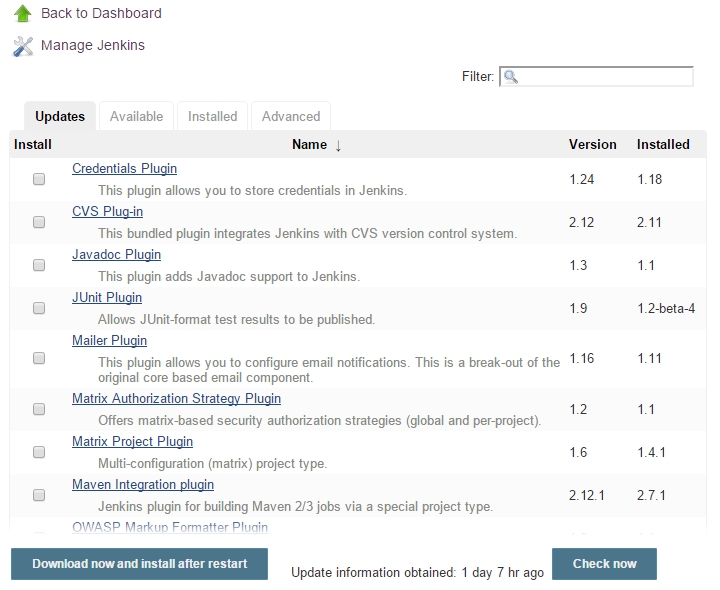Click the Check now button
The image size is (720, 590).
604,564
